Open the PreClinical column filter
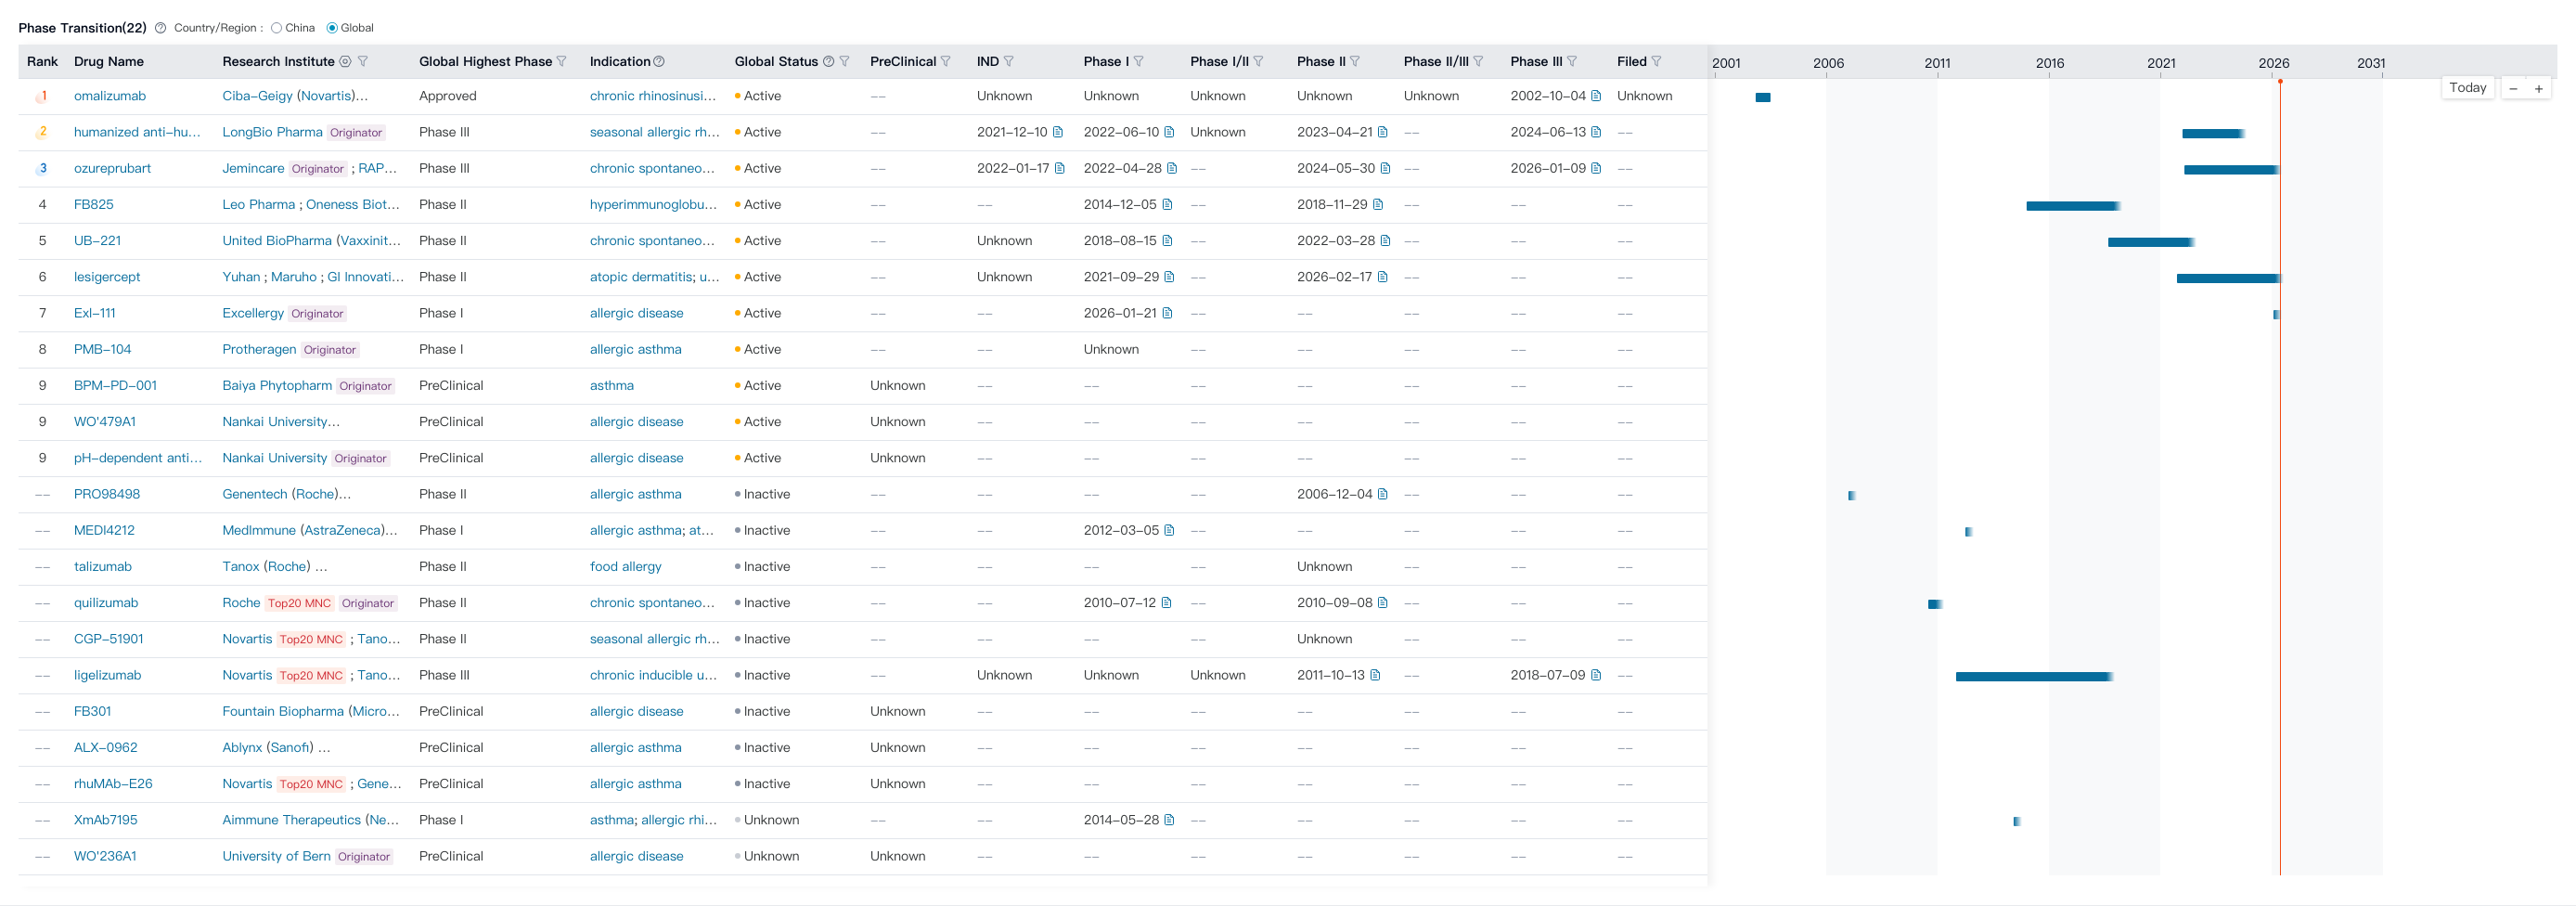Viewport: 2576px width, 906px height. [946, 62]
